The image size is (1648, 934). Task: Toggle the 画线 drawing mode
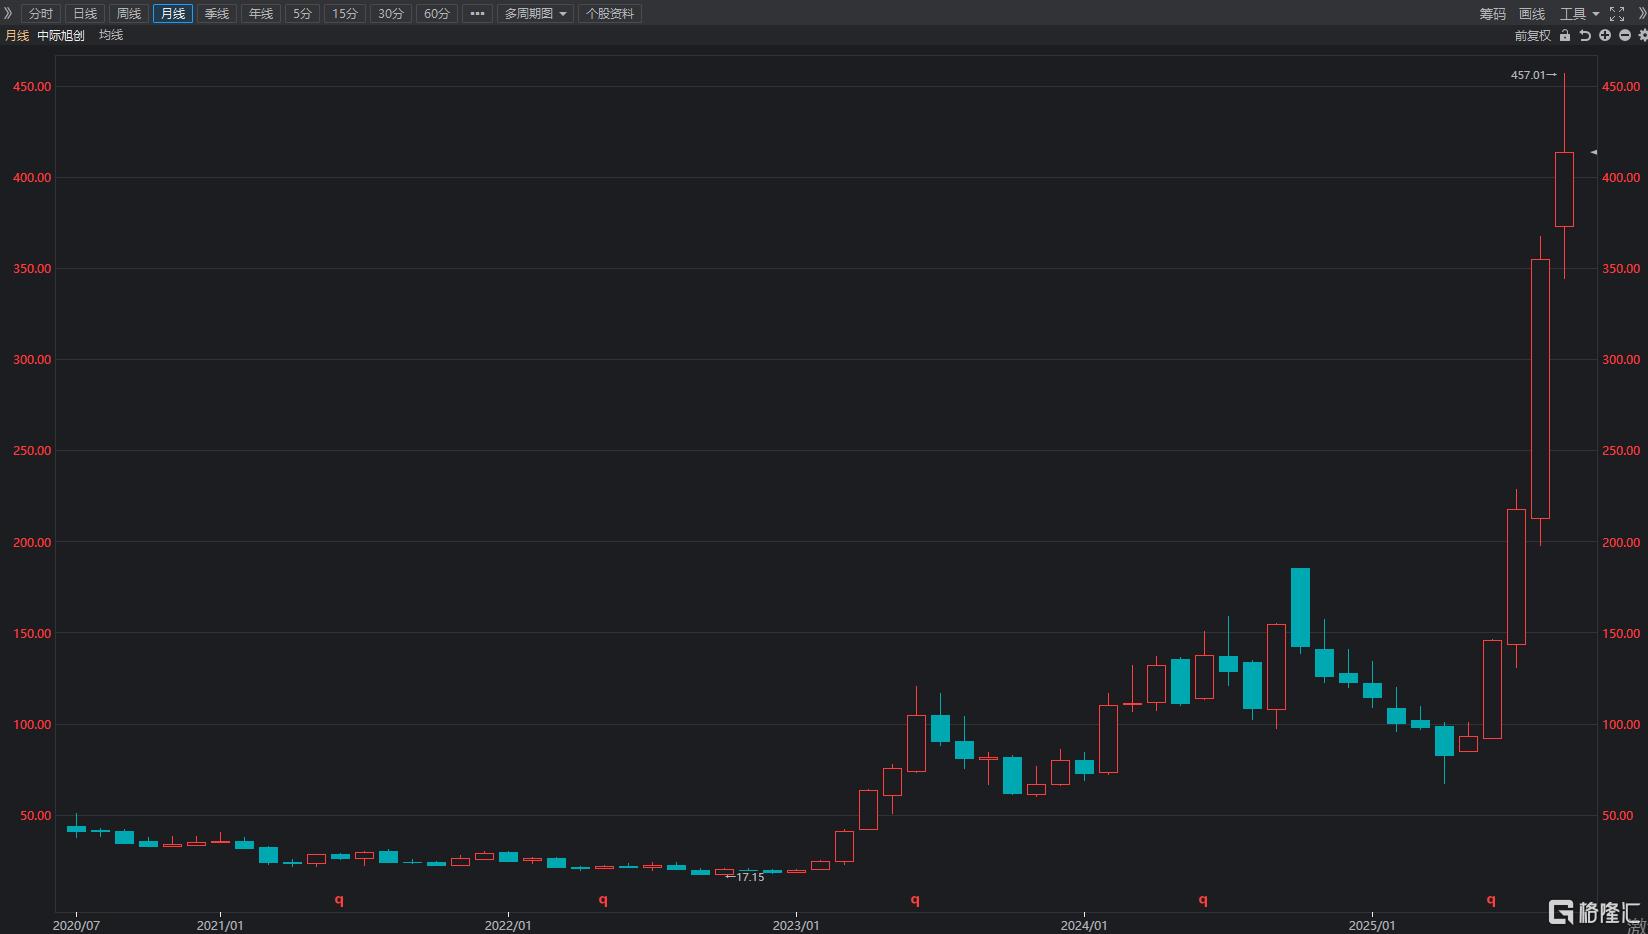(1532, 14)
